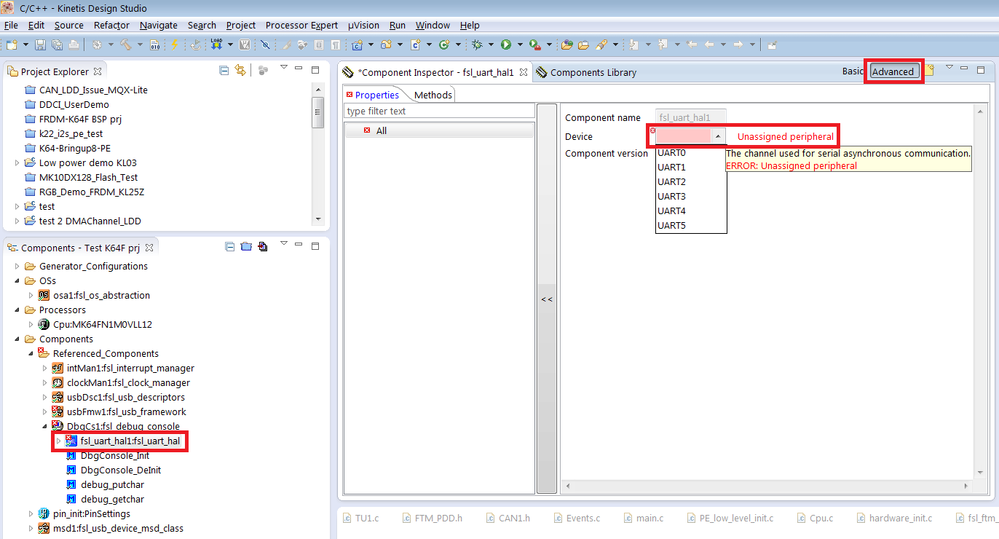
Task: Expand fsl_uart_hal1:fsl_uart_hal node
Action: click(x=59, y=441)
